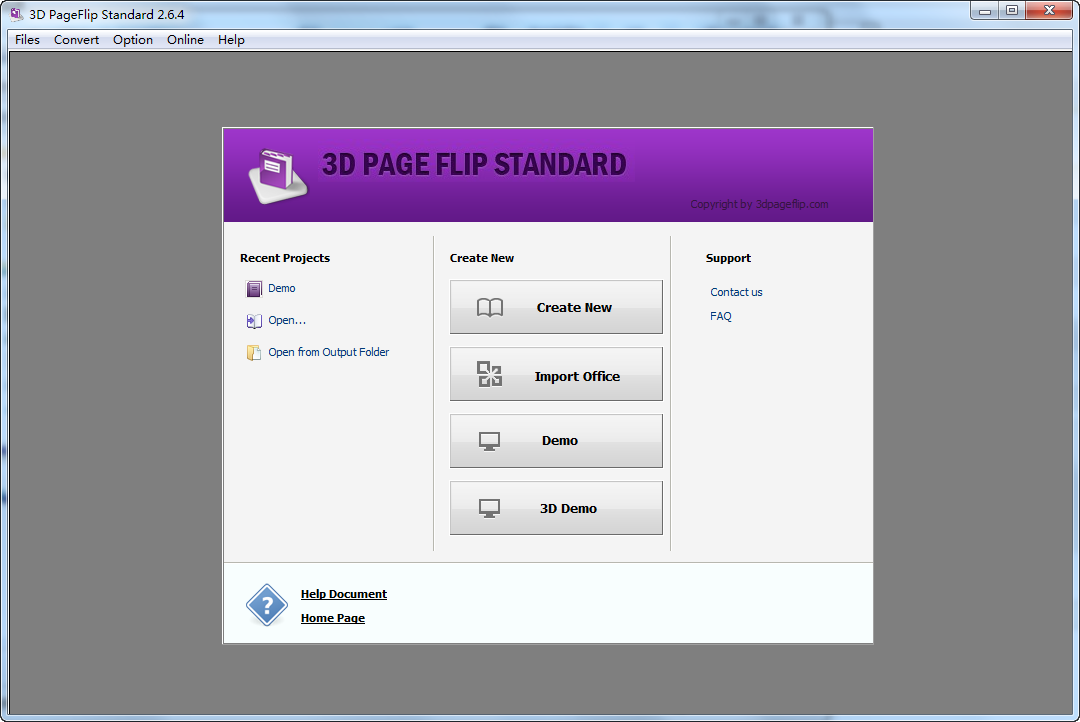Click the icon next to Open...

pyautogui.click(x=253, y=320)
